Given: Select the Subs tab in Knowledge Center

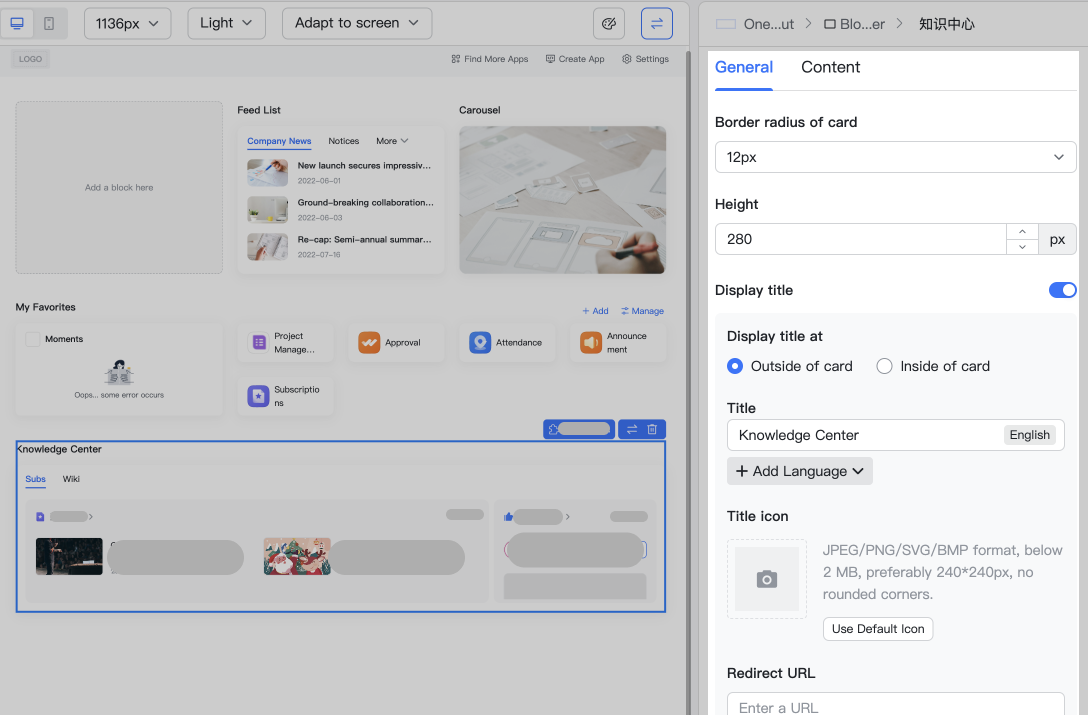Looking at the screenshot, I should [x=35, y=479].
